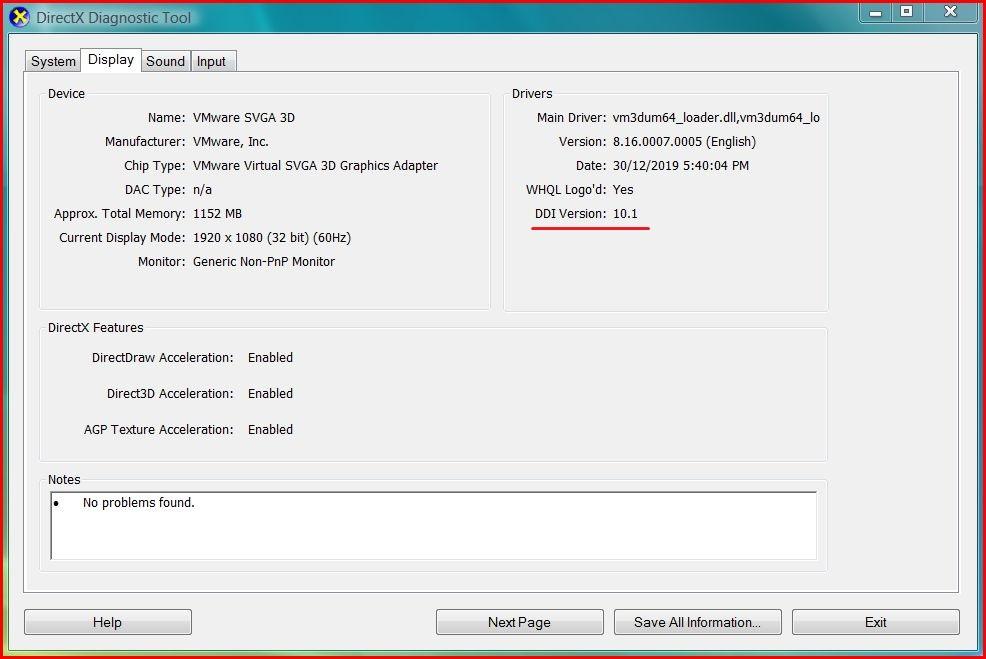Minimize the DirectX Diagnostic Tool window
This screenshot has width=986, height=659.
coord(875,11)
